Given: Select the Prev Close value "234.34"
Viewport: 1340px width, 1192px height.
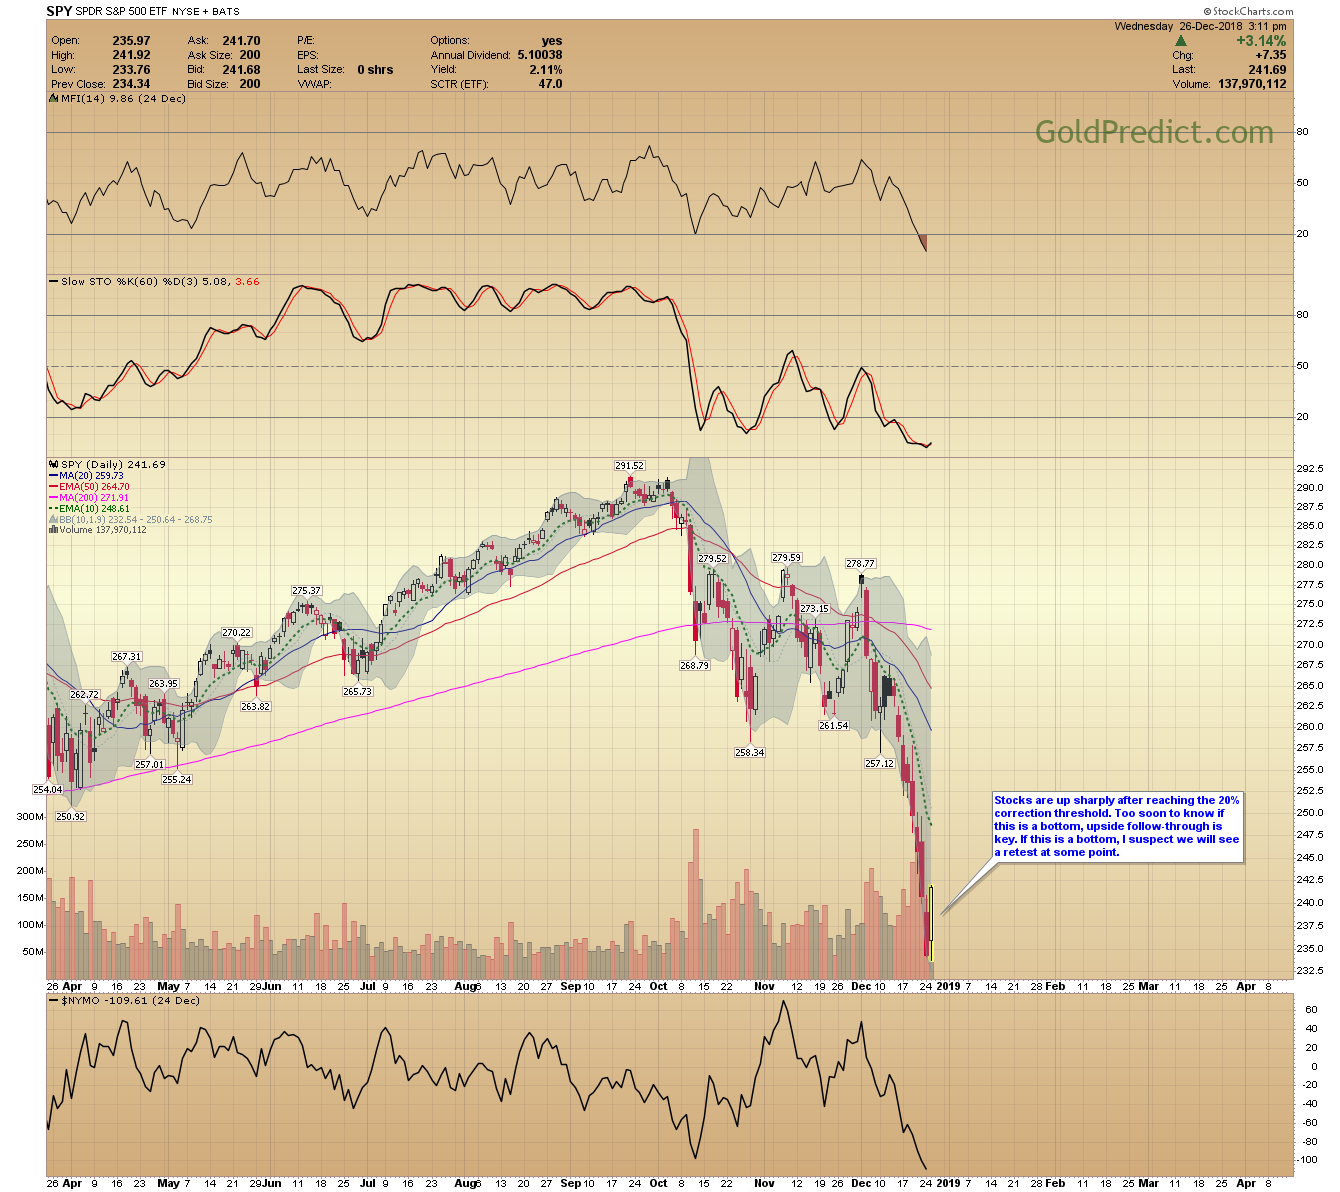Looking at the screenshot, I should point(131,84).
